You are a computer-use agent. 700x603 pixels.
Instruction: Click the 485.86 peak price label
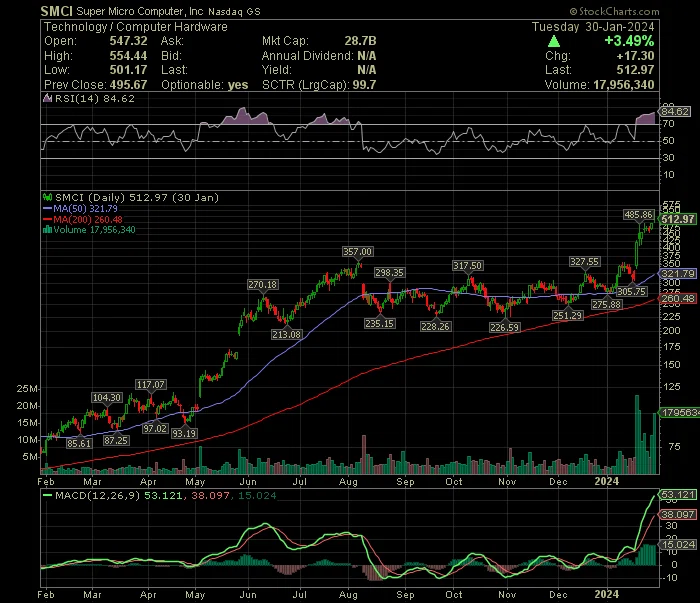(x=639, y=215)
